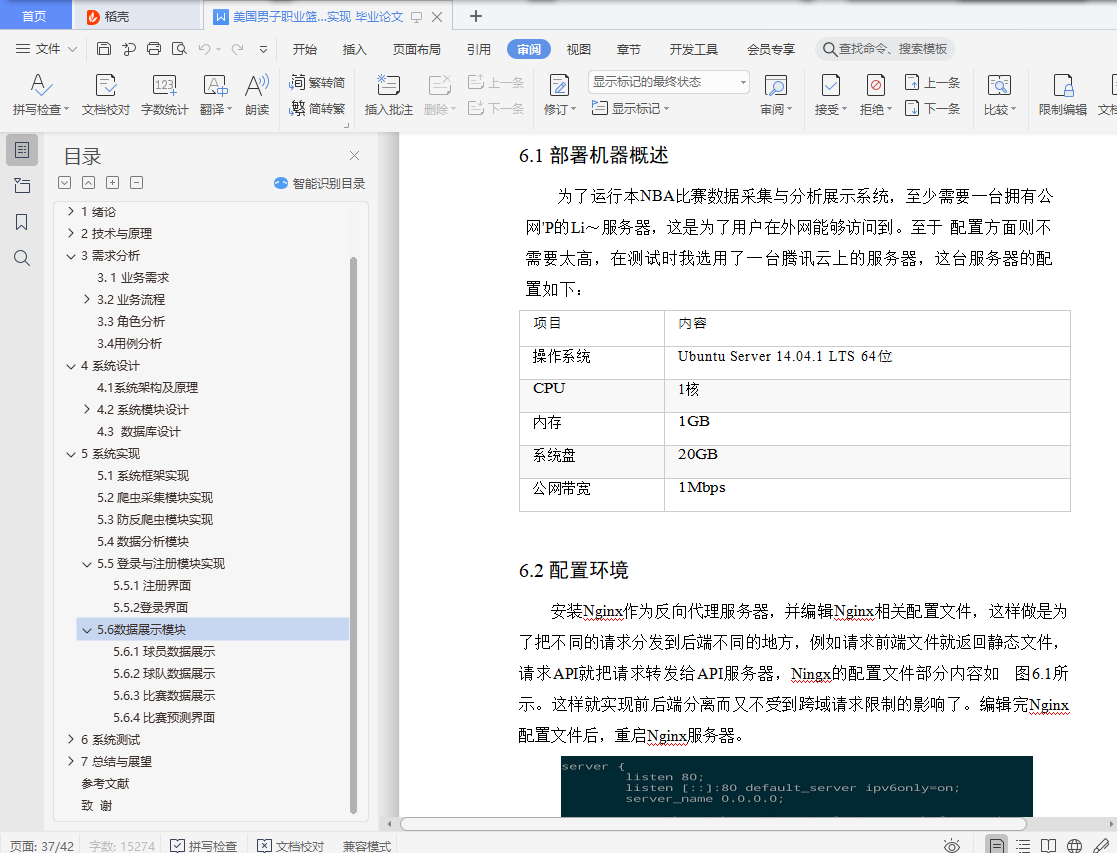Click the 查找命令、搜索模板 search box

click(885, 48)
